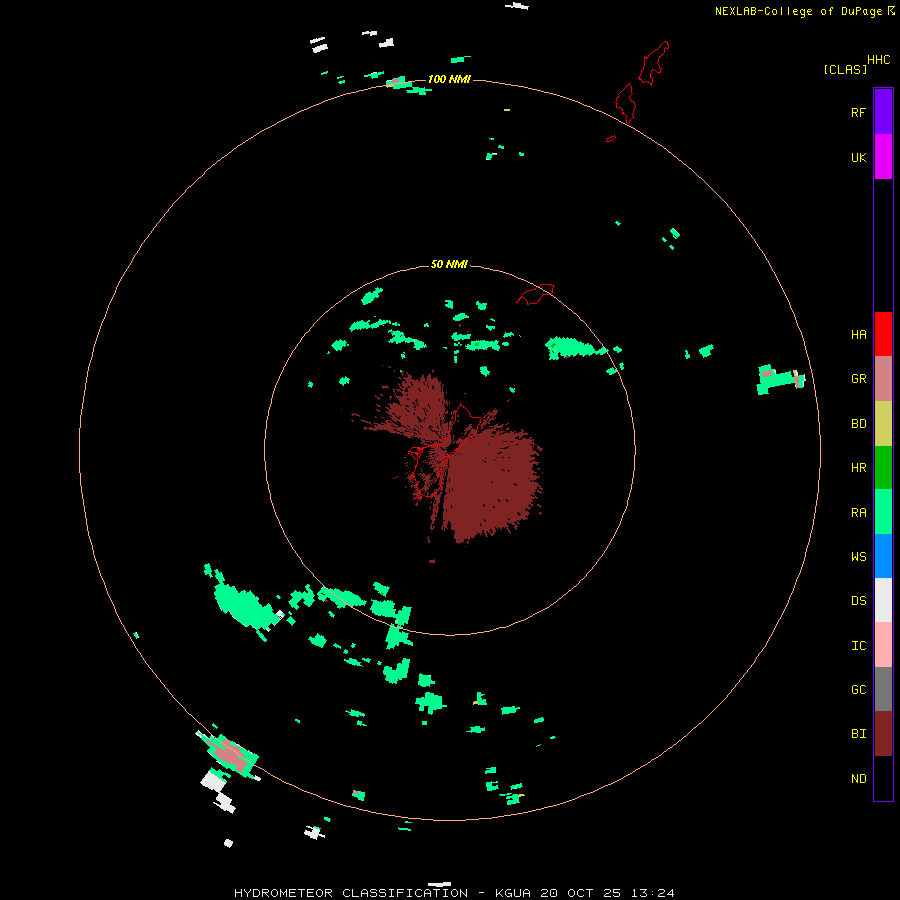
Task: Click the DS legend label
Action: [x=858, y=601]
